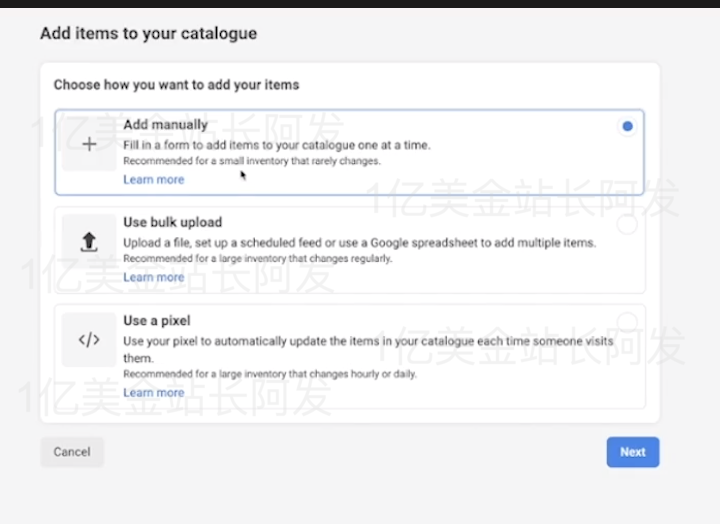Click the 'Upload a file' description text
Screen dimensions: 720x524
point(360,243)
